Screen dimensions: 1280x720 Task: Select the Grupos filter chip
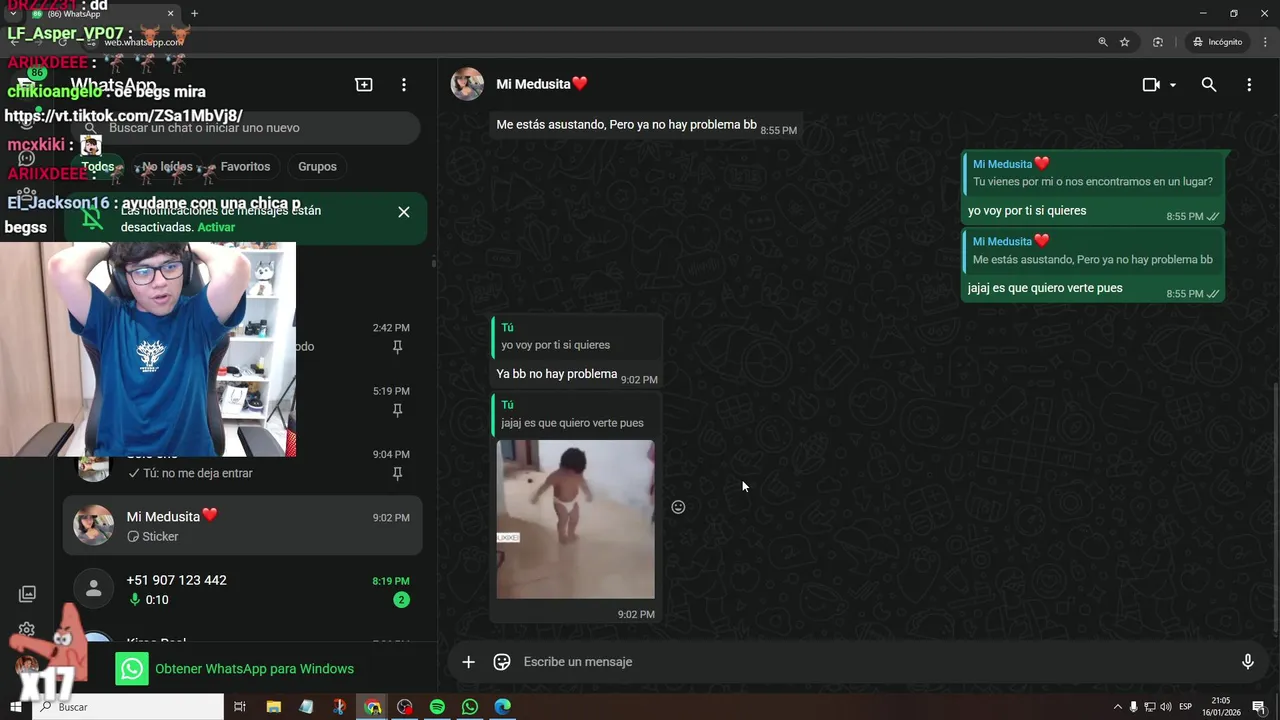pos(317,167)
